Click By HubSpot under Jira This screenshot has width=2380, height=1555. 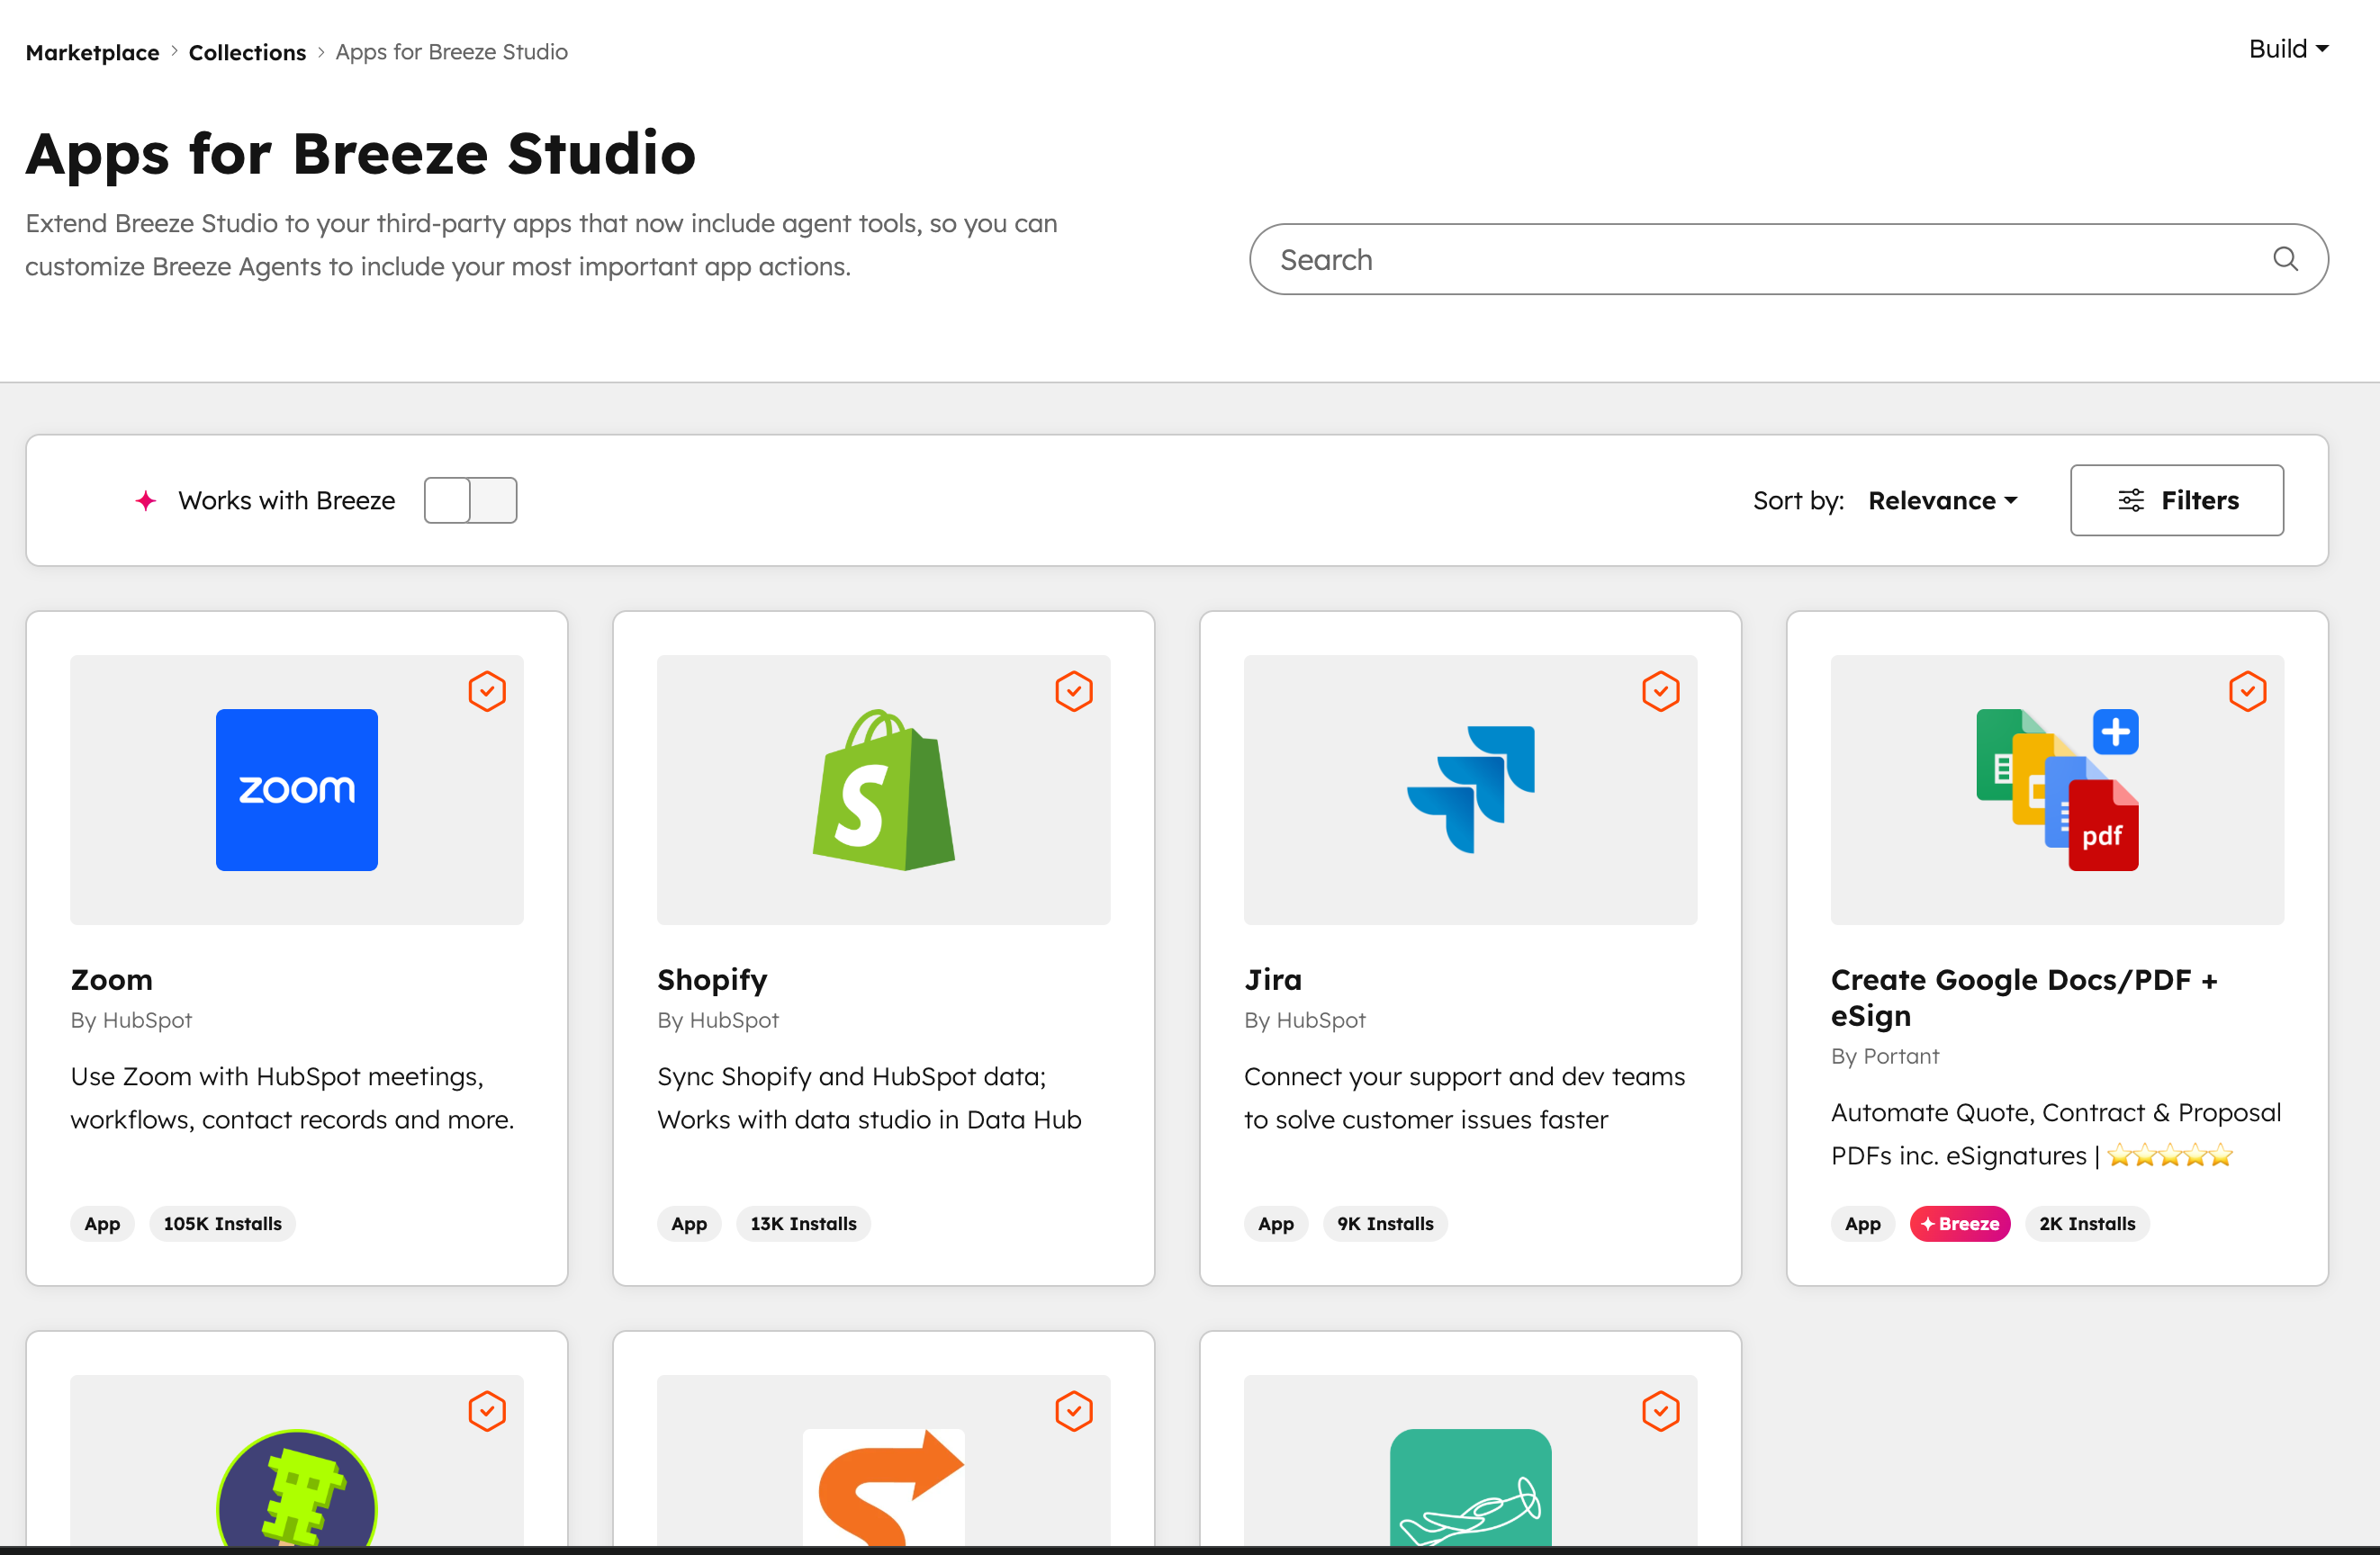pos(1305,1020)
